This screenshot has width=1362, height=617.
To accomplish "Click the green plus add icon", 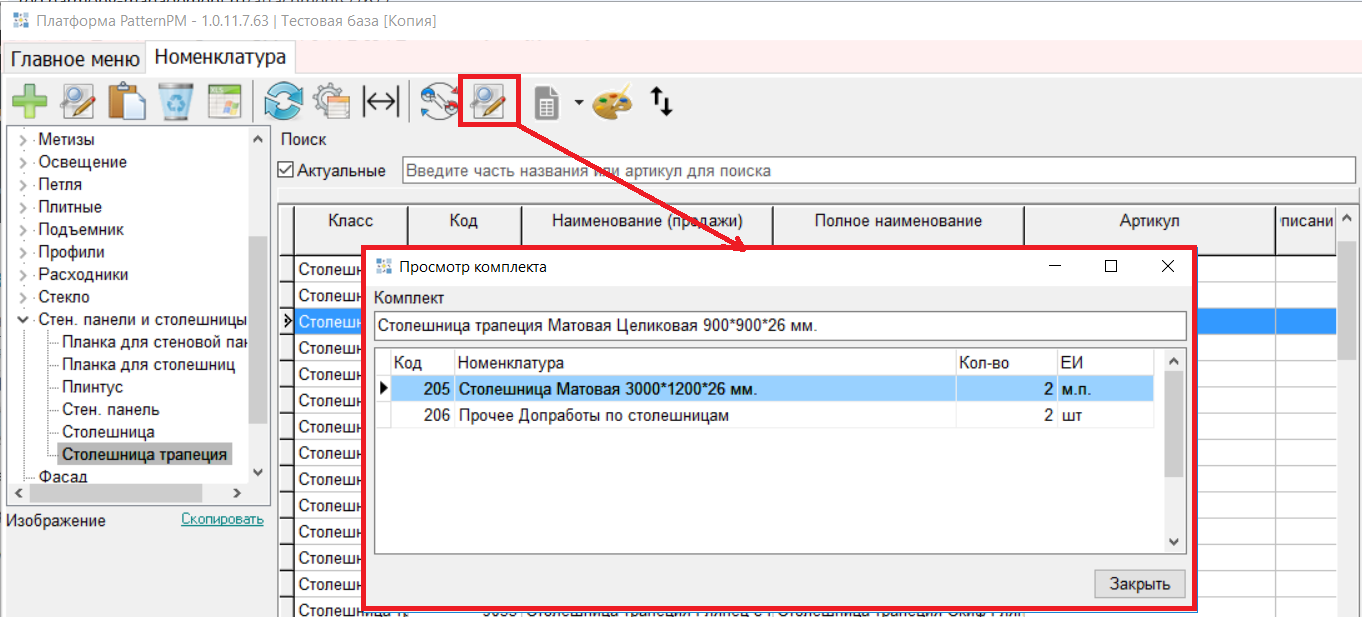I will [x=30, y=101].
